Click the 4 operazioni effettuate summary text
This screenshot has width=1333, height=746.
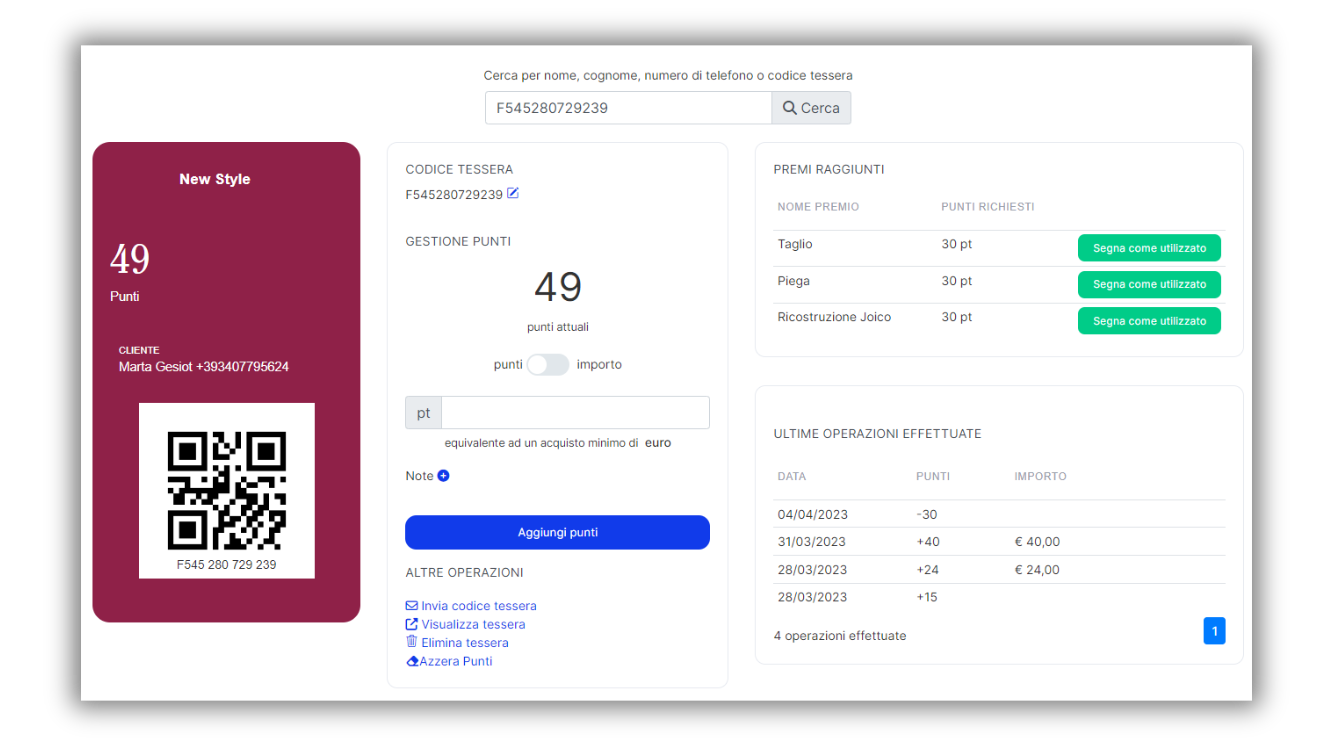pos(840,635)
